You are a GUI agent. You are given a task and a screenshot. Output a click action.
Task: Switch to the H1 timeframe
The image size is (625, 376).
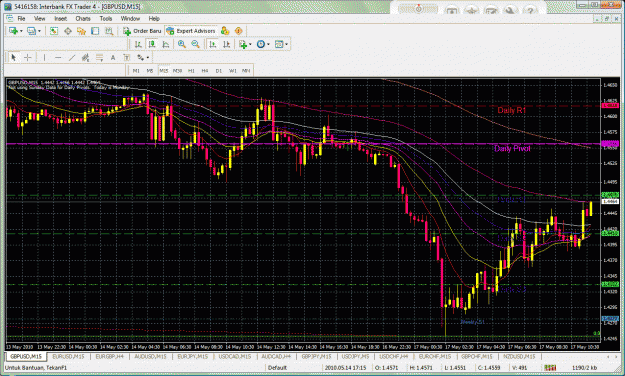[x=191, y=71]
